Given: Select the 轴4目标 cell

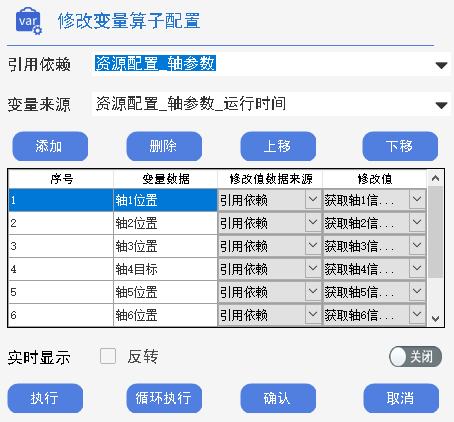Looking at the screenshot, I should coord(165,269).
